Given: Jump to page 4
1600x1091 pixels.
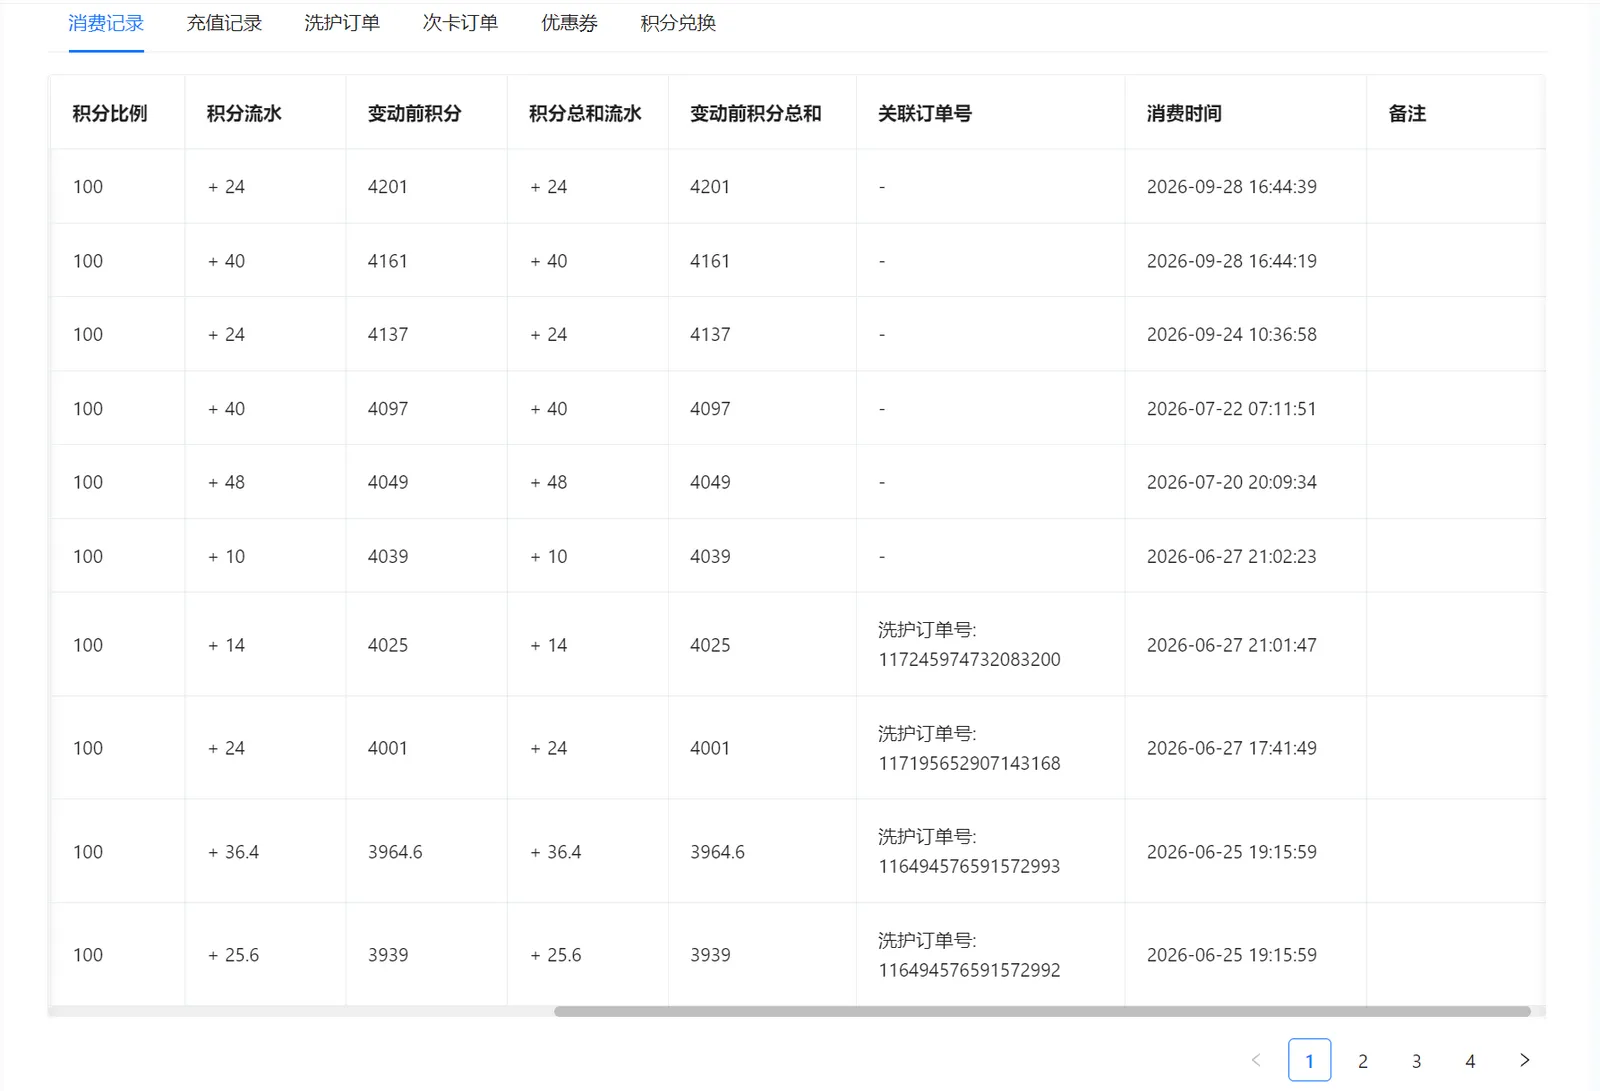Looking at the screenshot, I should click(x=1470, y=1060).
